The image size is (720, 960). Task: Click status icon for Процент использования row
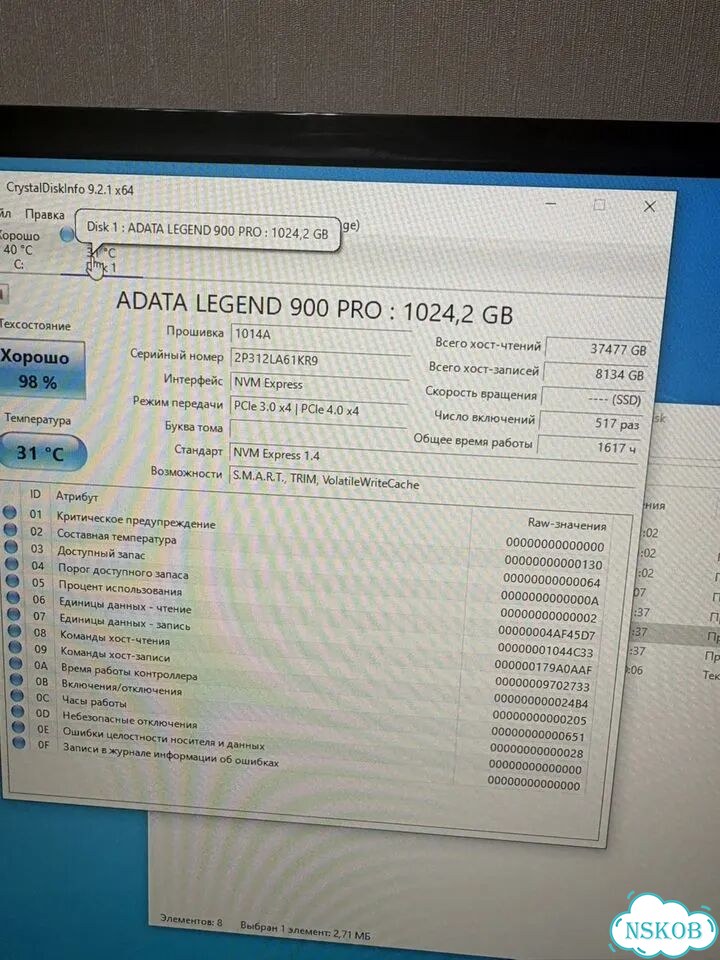pos(13,581)
